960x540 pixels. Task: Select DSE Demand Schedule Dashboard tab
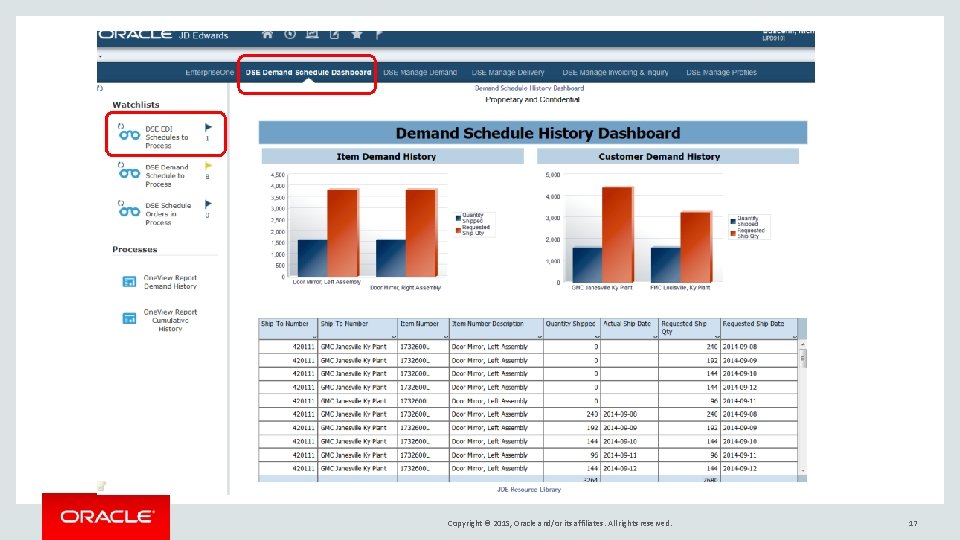pyautogui.click(x=308, y=72)
